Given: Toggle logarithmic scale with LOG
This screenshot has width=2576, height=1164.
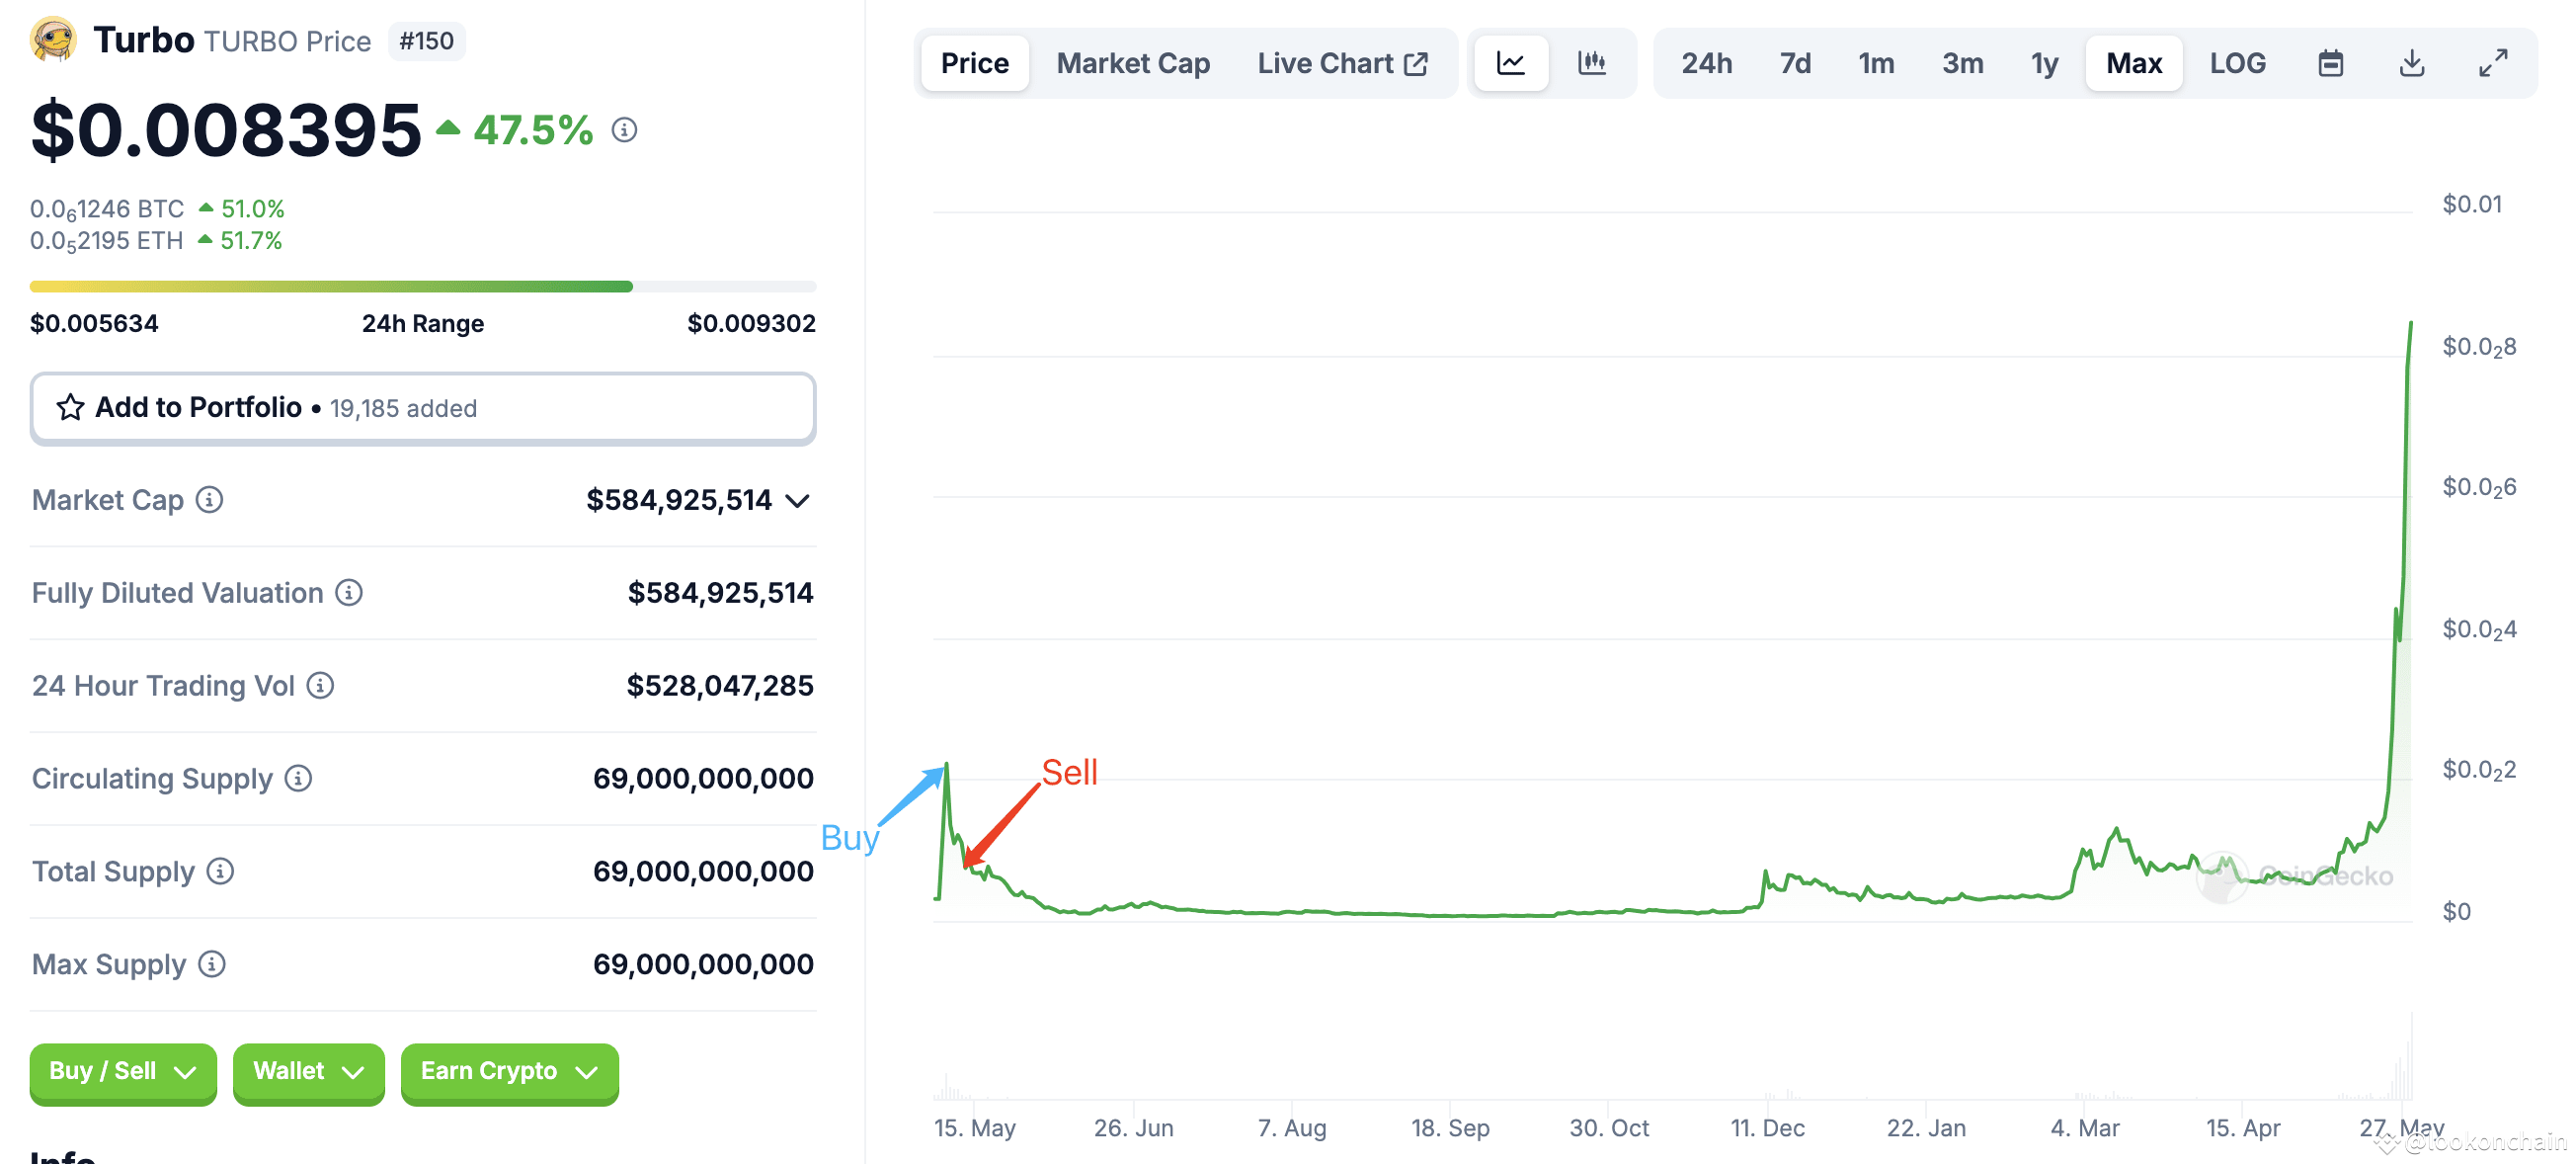Looking at the screenshot, I should click(x=2237, y=62).
